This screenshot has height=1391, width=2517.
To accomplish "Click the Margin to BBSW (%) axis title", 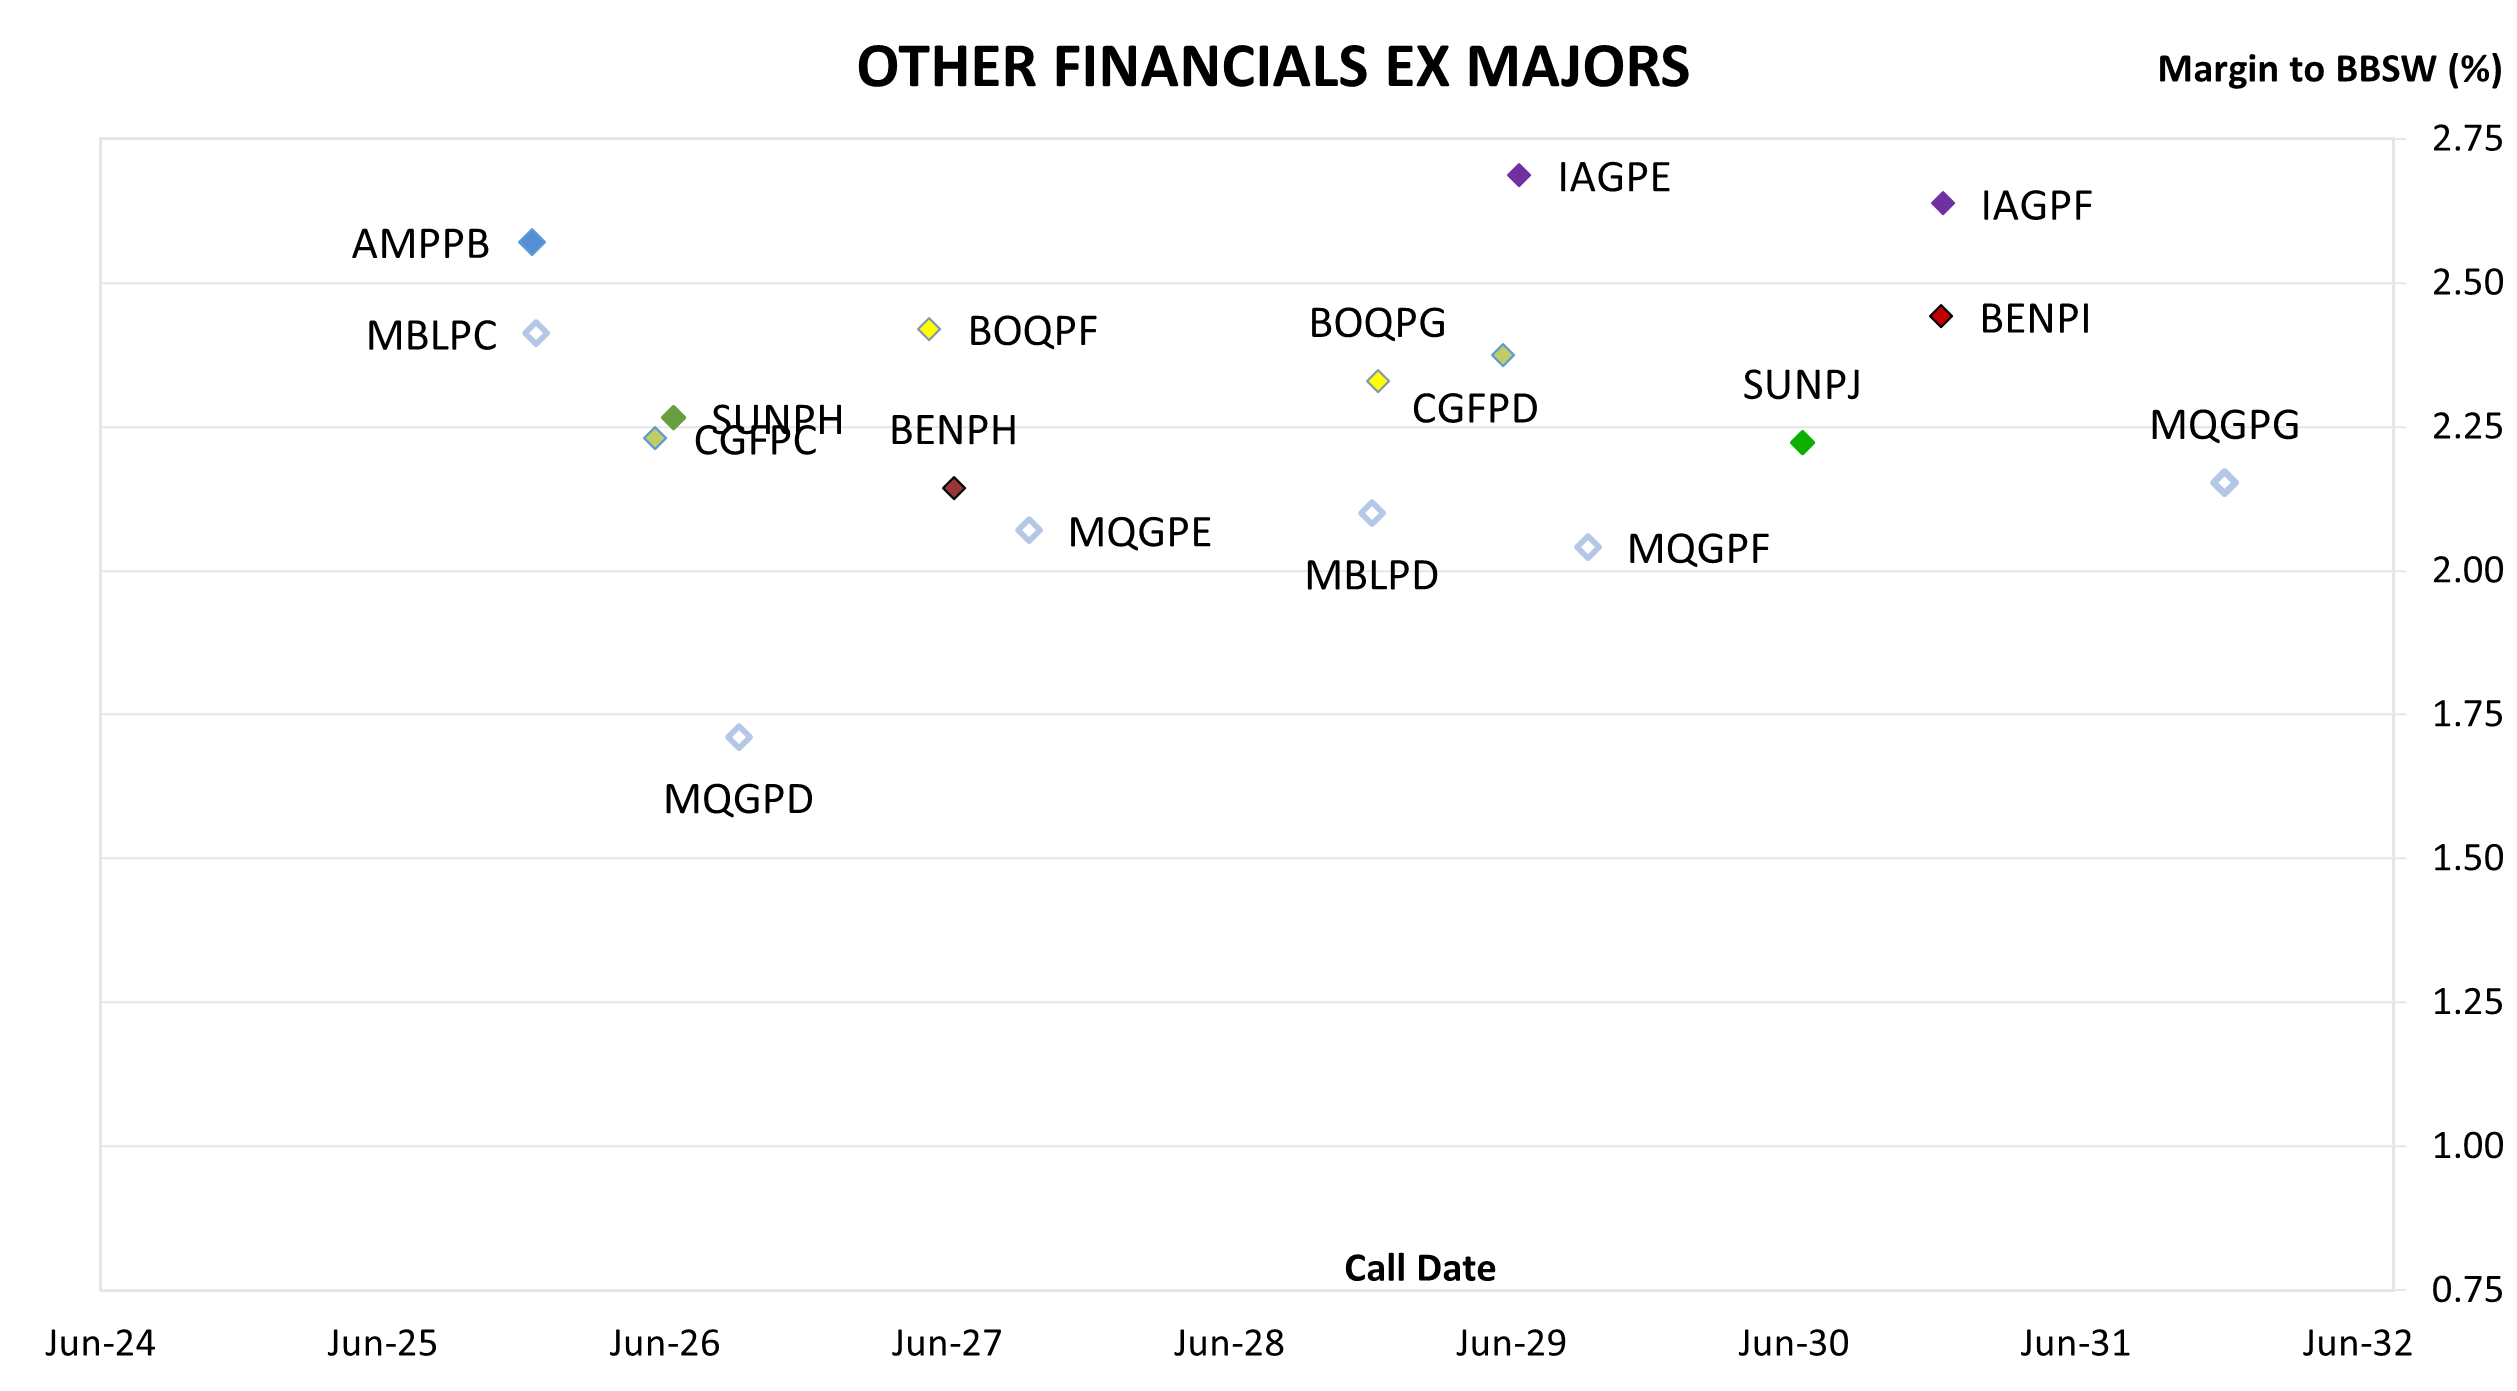I will (2330, 69).
